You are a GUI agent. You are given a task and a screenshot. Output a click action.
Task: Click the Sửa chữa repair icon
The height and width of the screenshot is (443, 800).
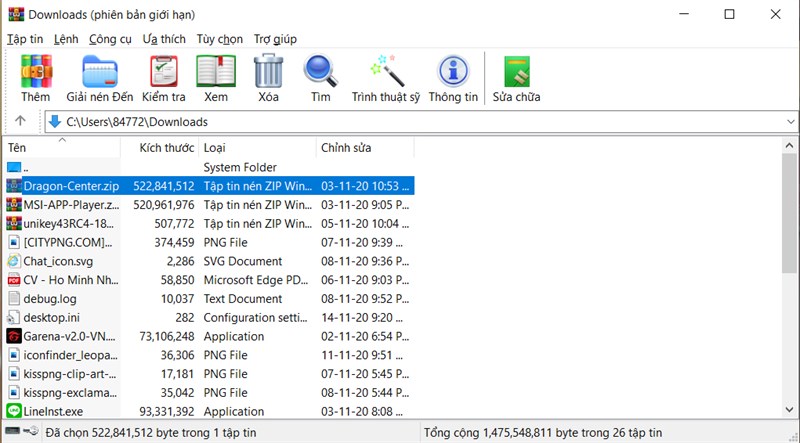517,71
